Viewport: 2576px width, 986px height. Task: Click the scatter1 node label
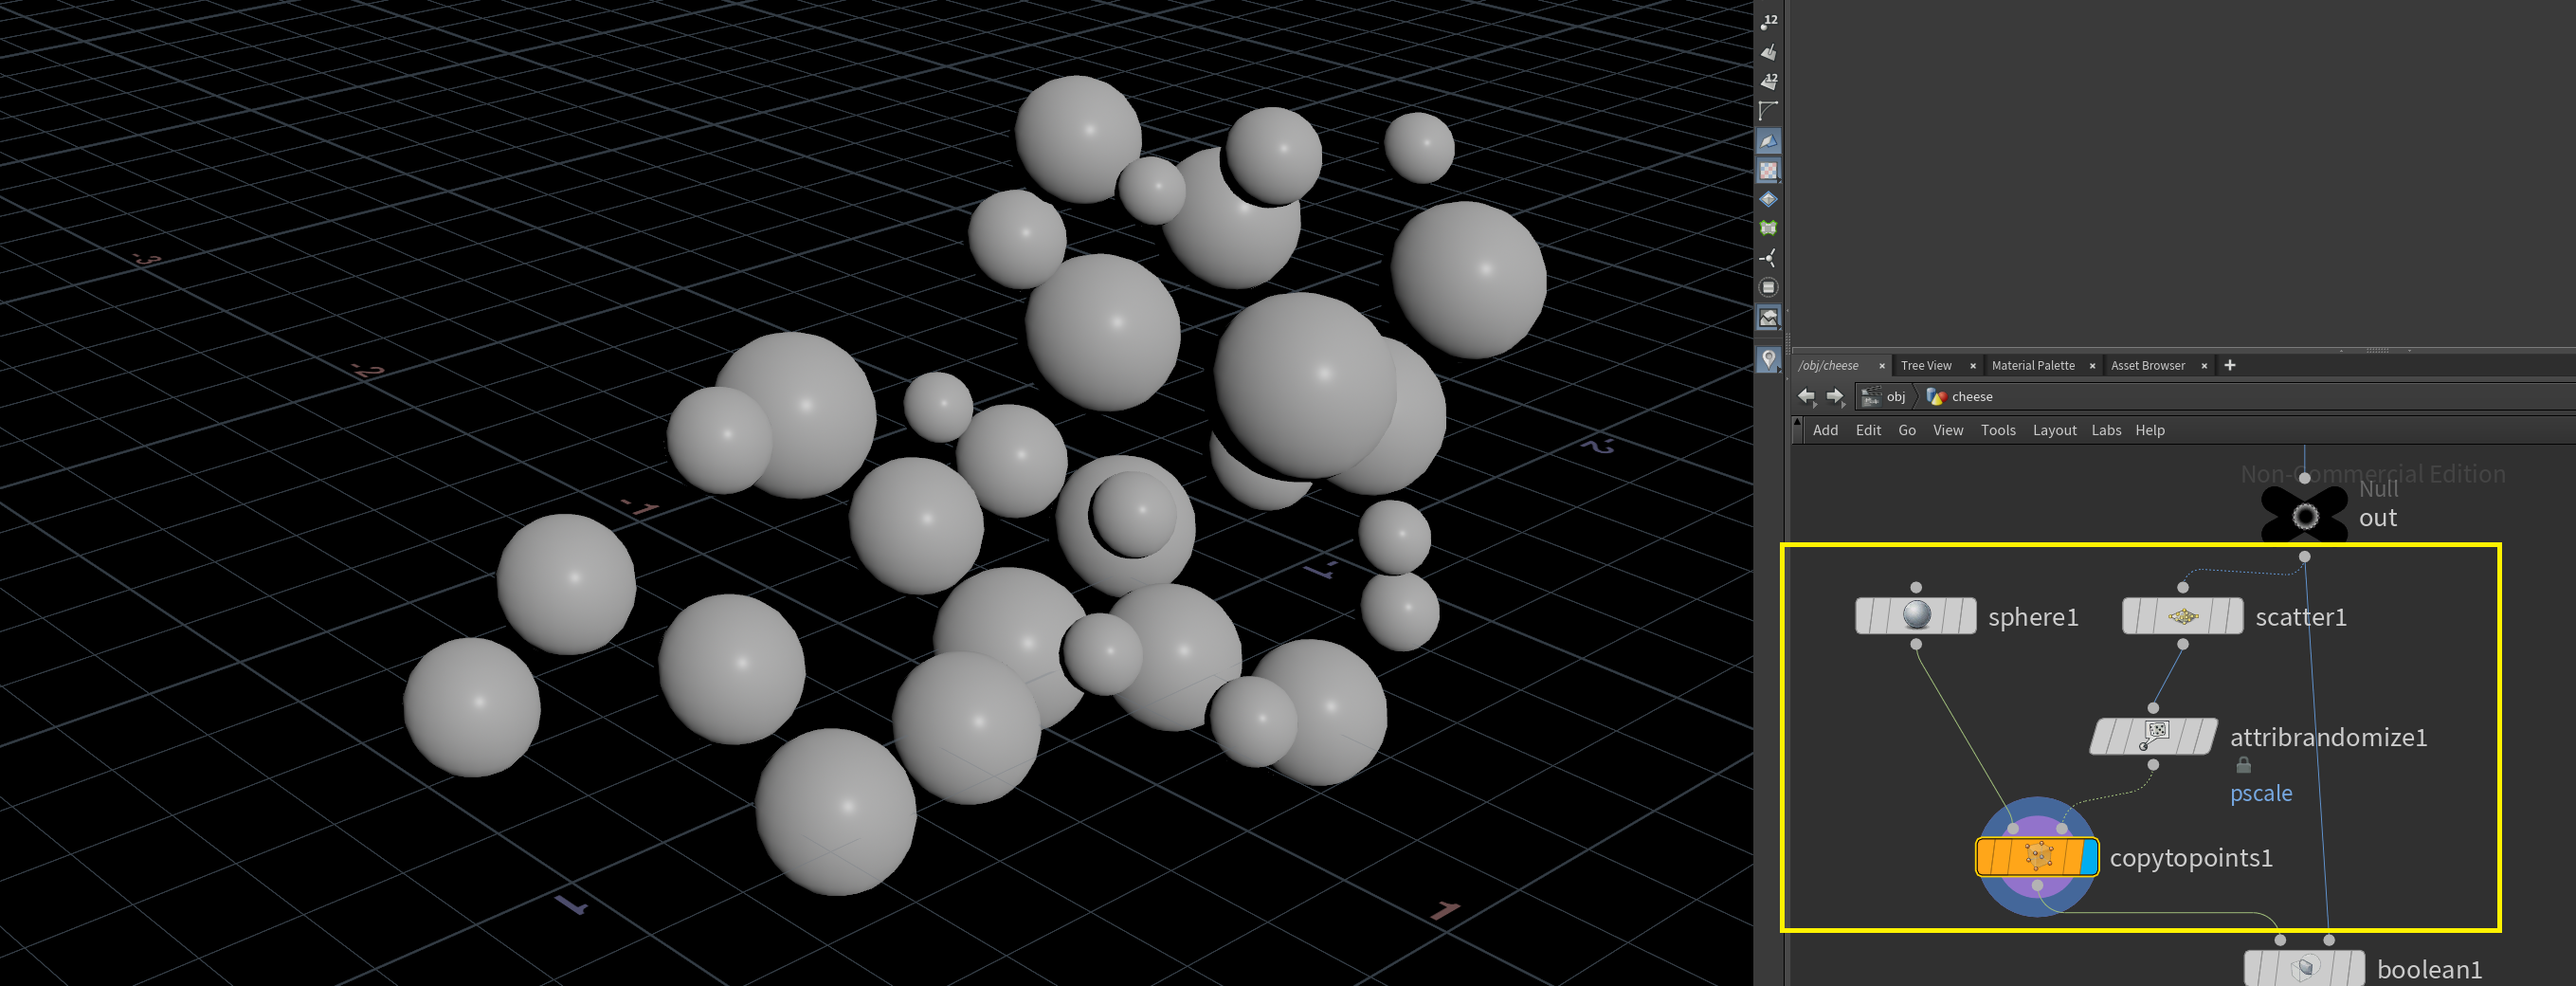2300,617
